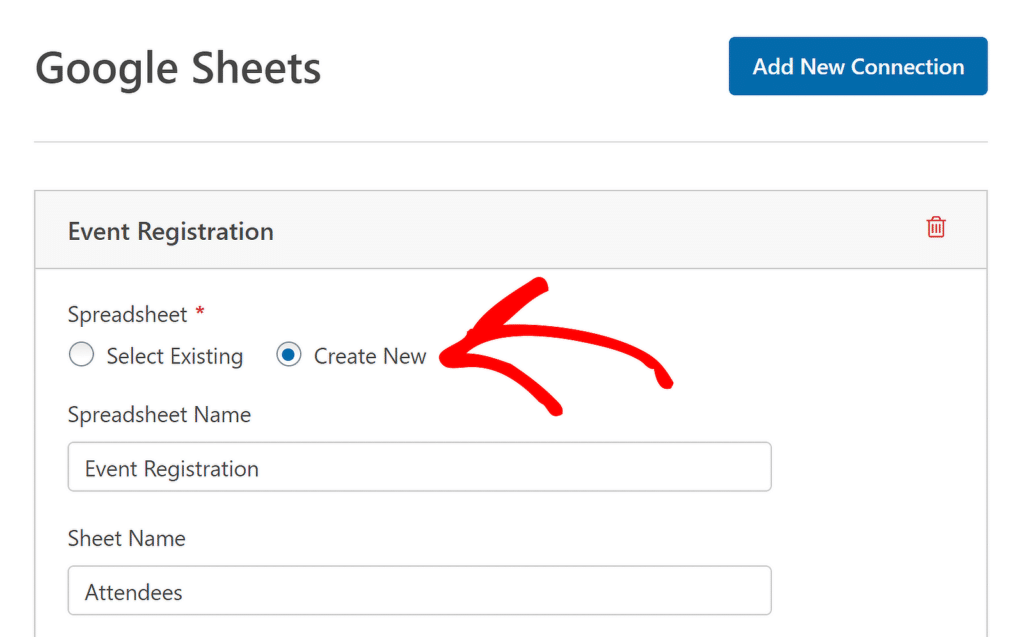The height and width of the screenshot is (637, 1024).
Task: Click the Event Registration connection title
Action: click(x=171, y=231)
